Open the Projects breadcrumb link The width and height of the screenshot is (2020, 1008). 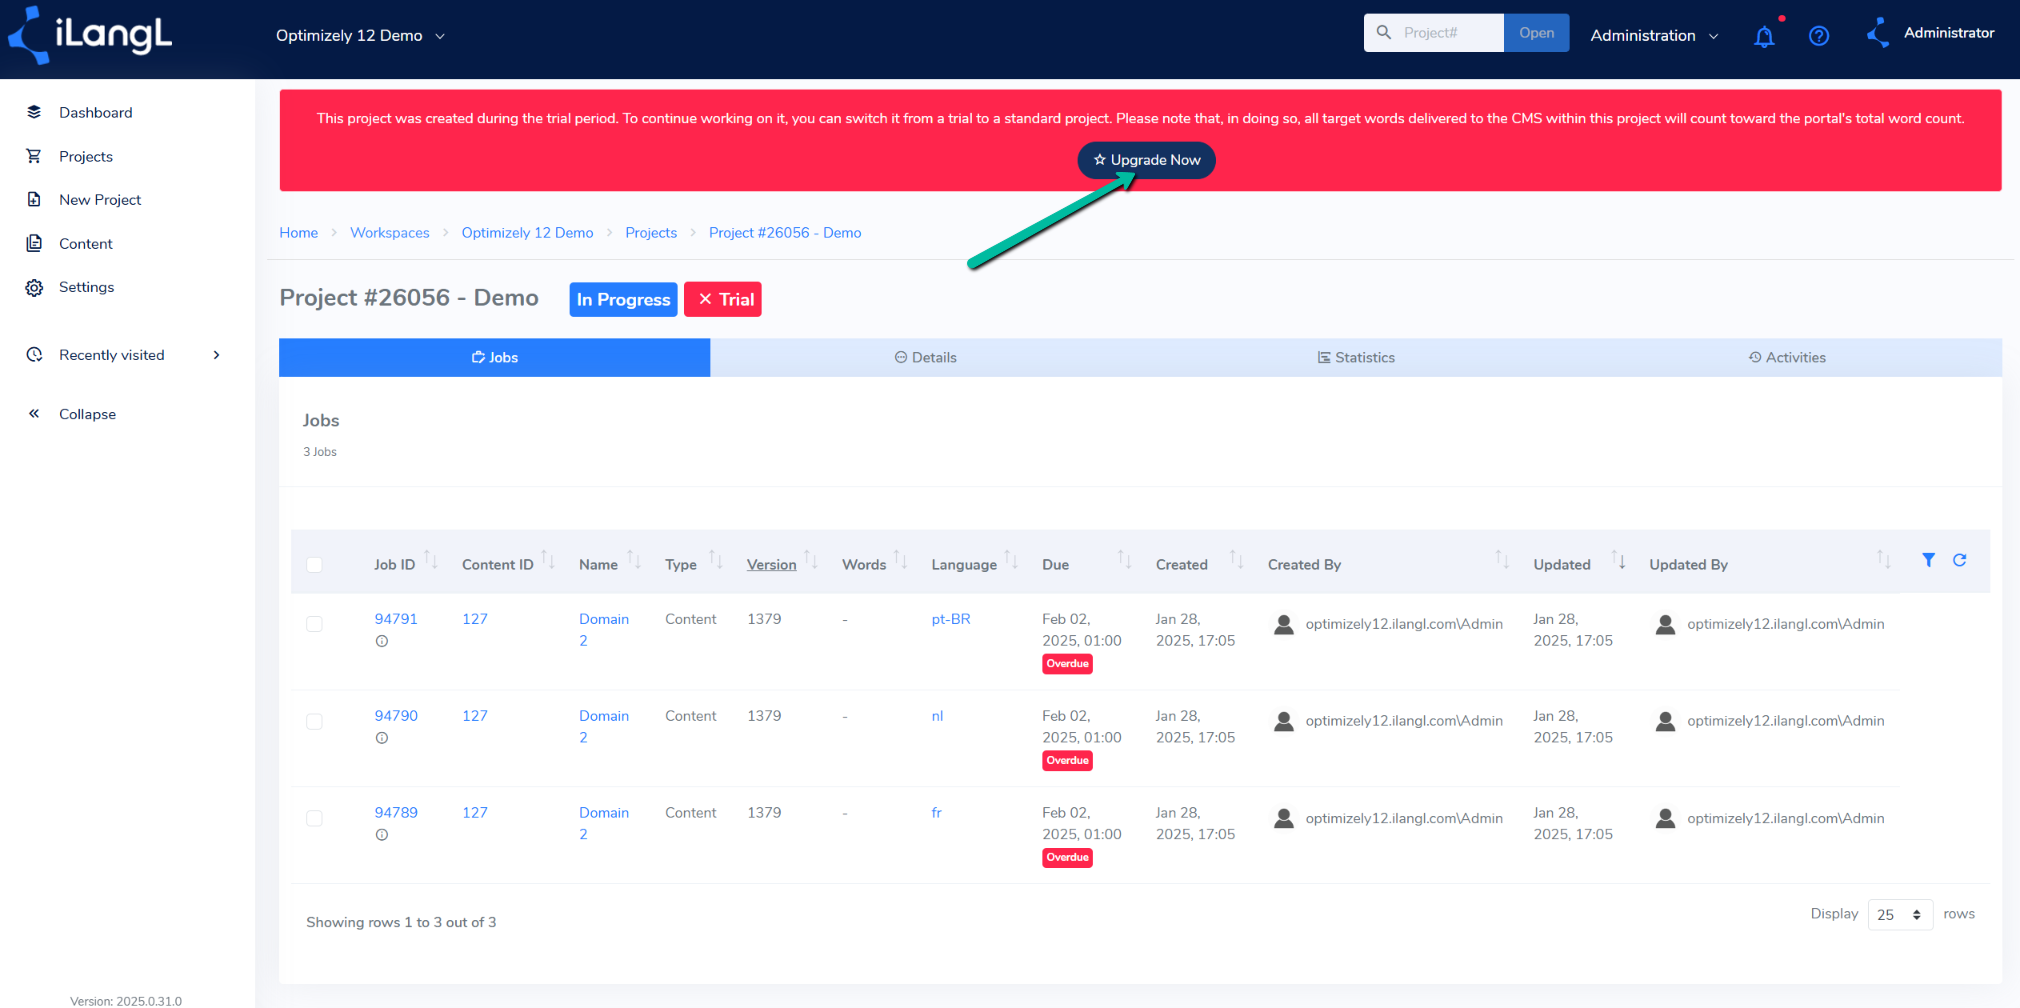click(651, 233)
